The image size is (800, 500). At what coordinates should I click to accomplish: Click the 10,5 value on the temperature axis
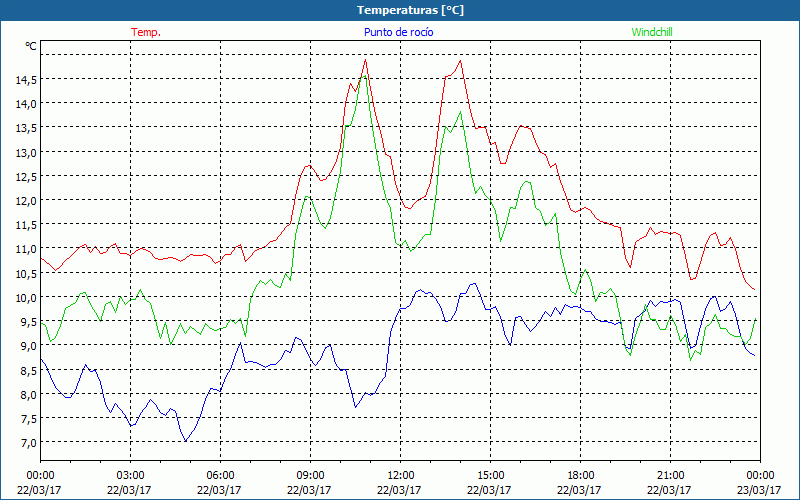tap(26, 273)
